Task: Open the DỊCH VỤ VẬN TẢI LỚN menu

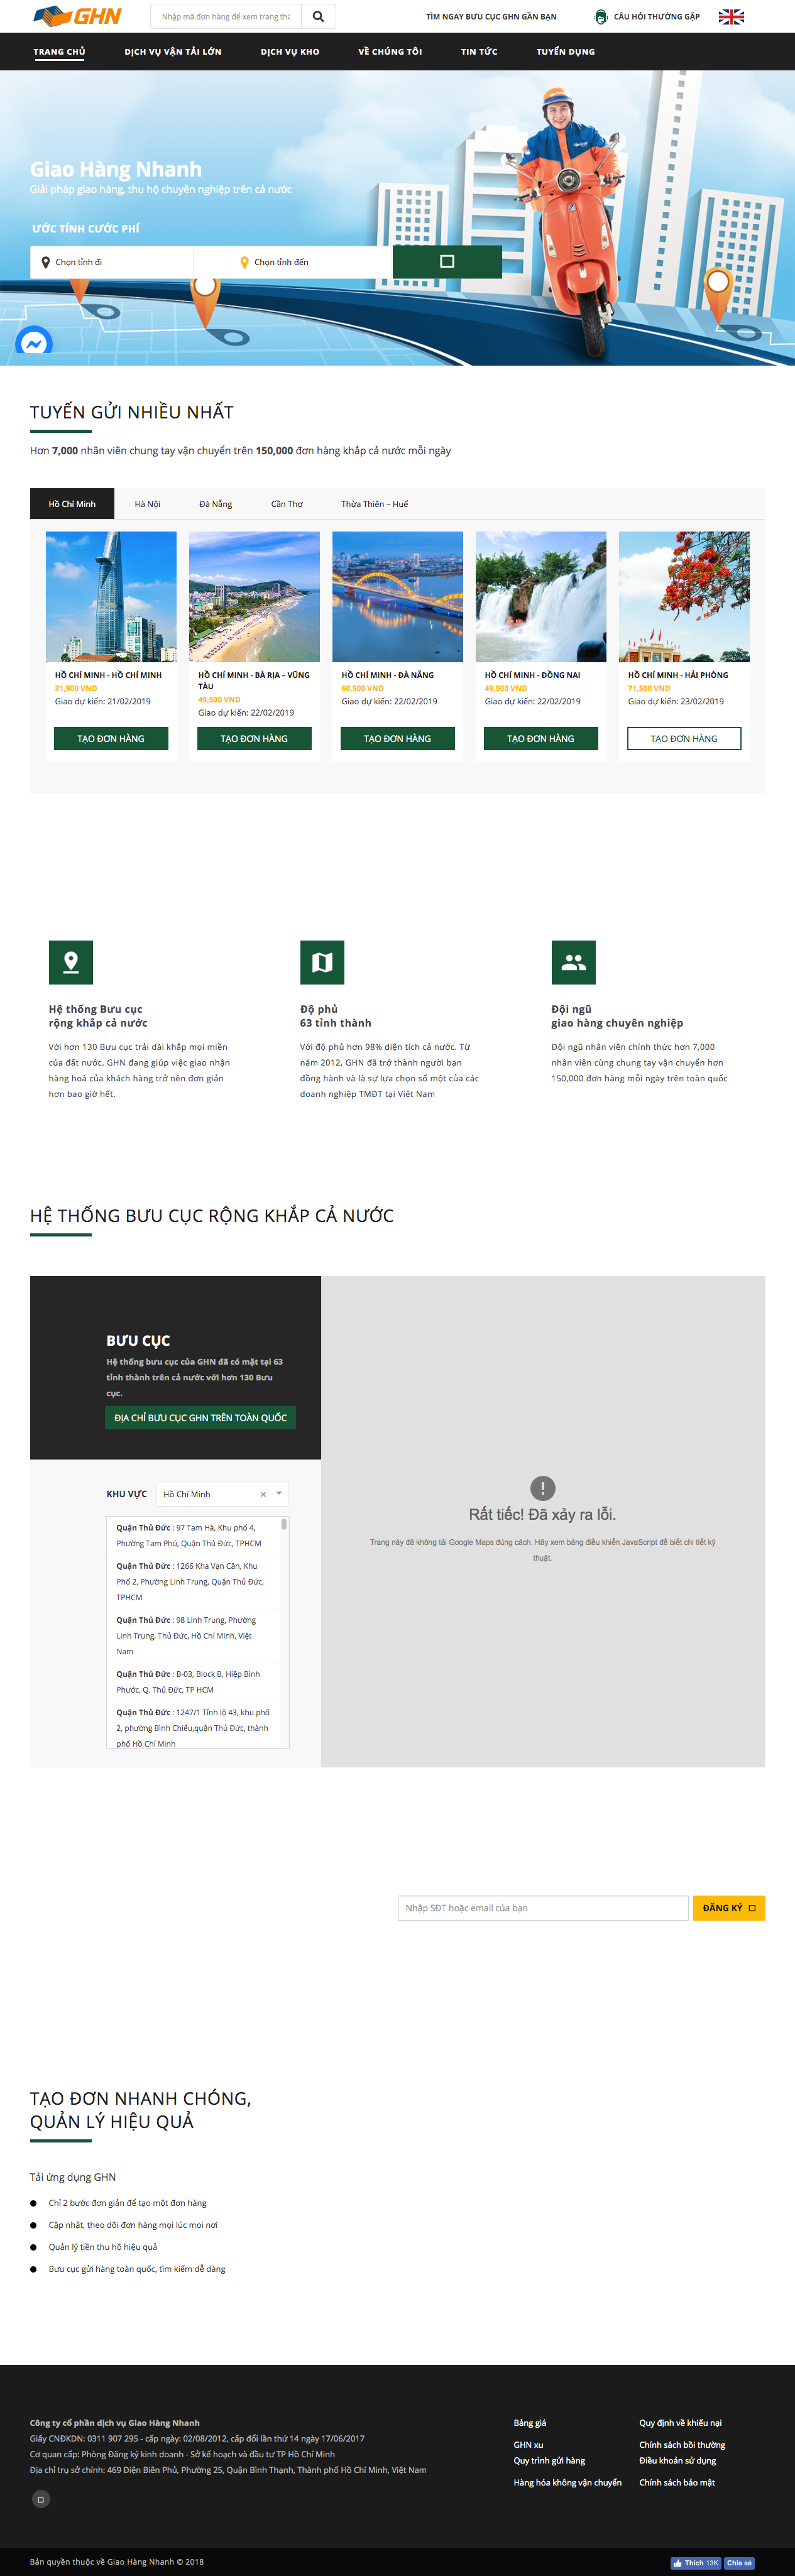Action: (173, 51)
